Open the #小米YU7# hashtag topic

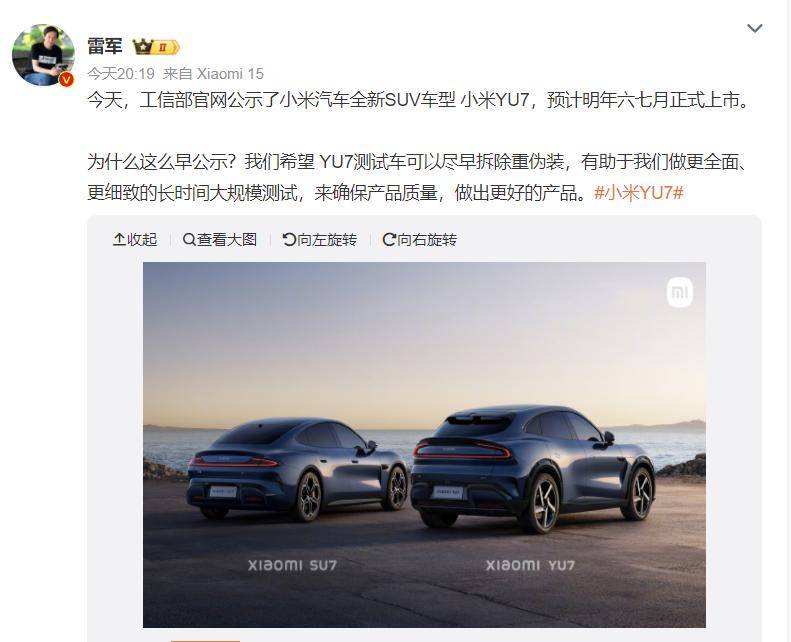(639, 193)
